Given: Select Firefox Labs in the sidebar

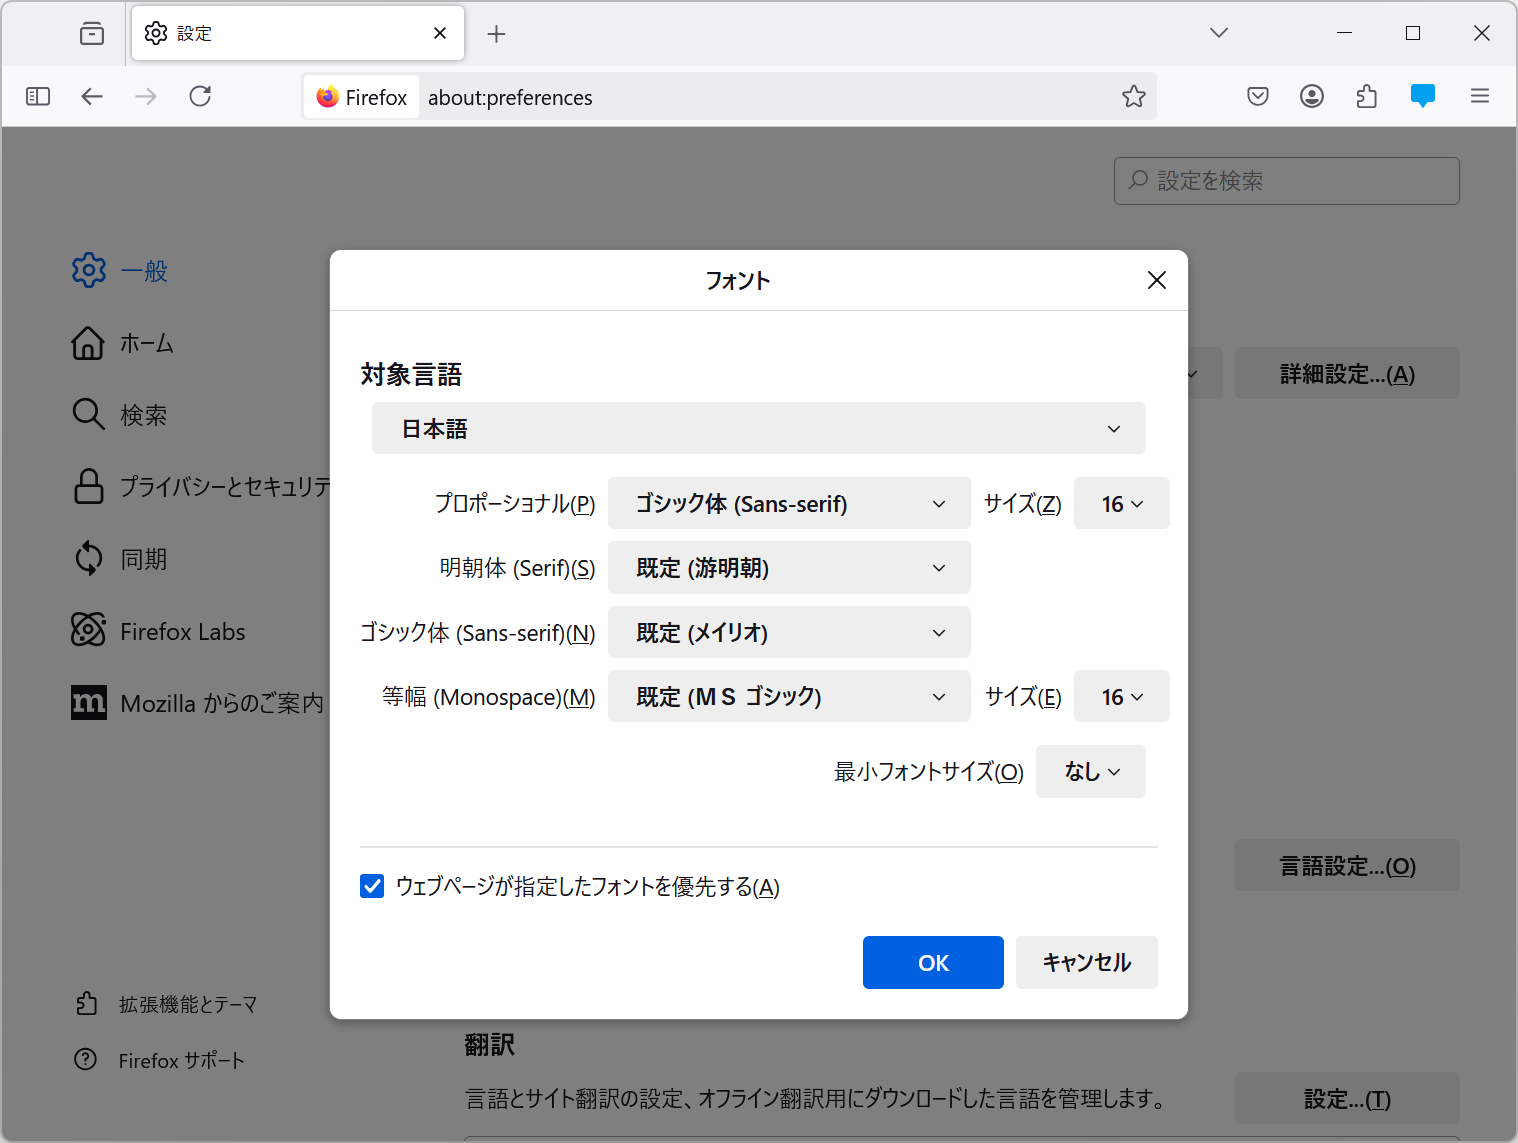Looking at the screenshot, I should point(182,631).
